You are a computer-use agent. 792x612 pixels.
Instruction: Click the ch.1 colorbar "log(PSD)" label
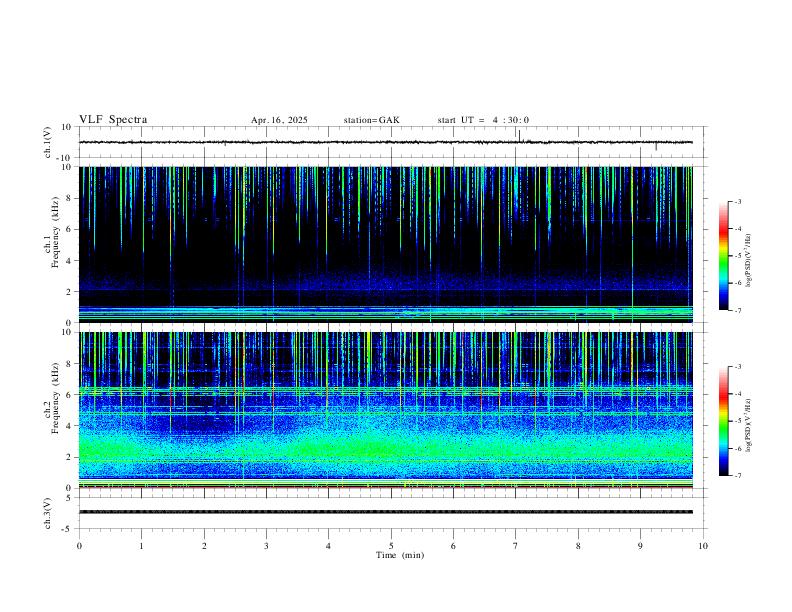[x=748, y=260]
